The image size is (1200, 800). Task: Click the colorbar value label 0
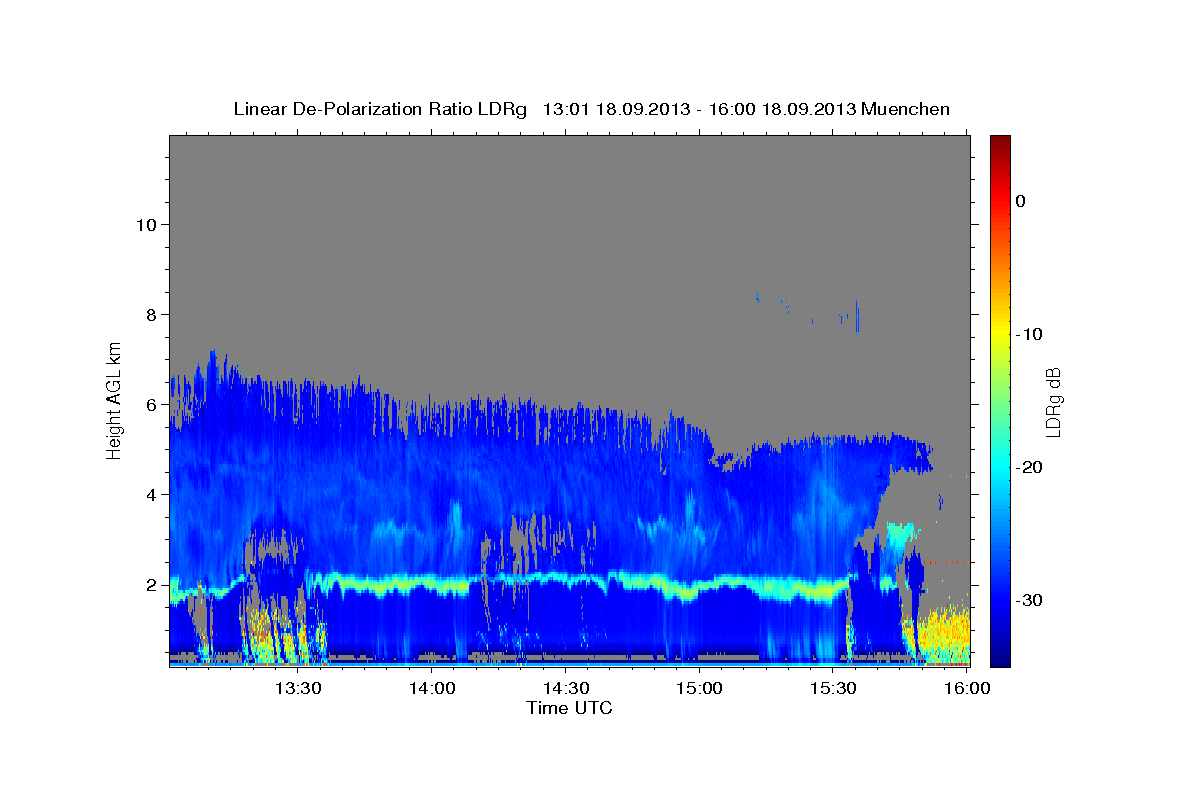[x=1020, y=201]
